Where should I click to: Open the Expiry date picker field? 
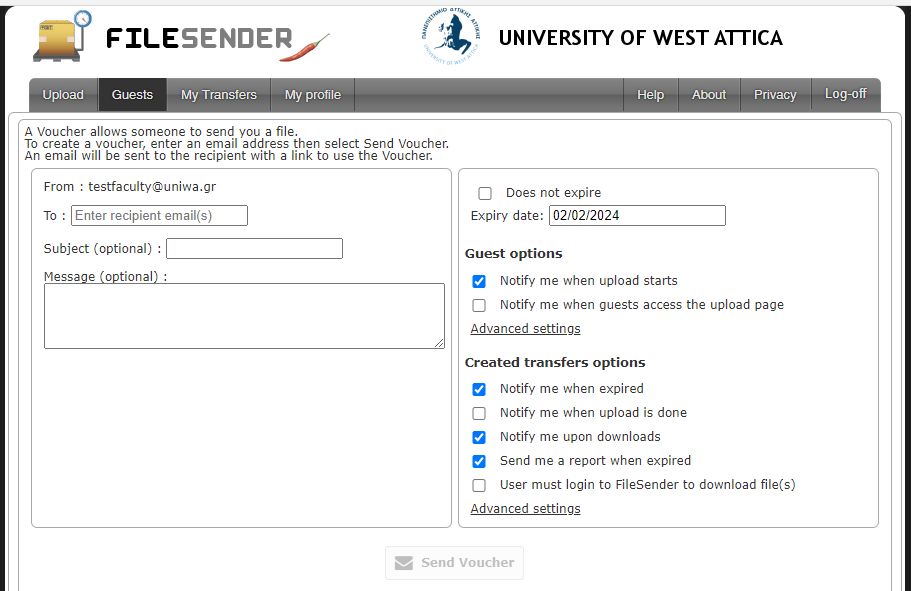637,216
